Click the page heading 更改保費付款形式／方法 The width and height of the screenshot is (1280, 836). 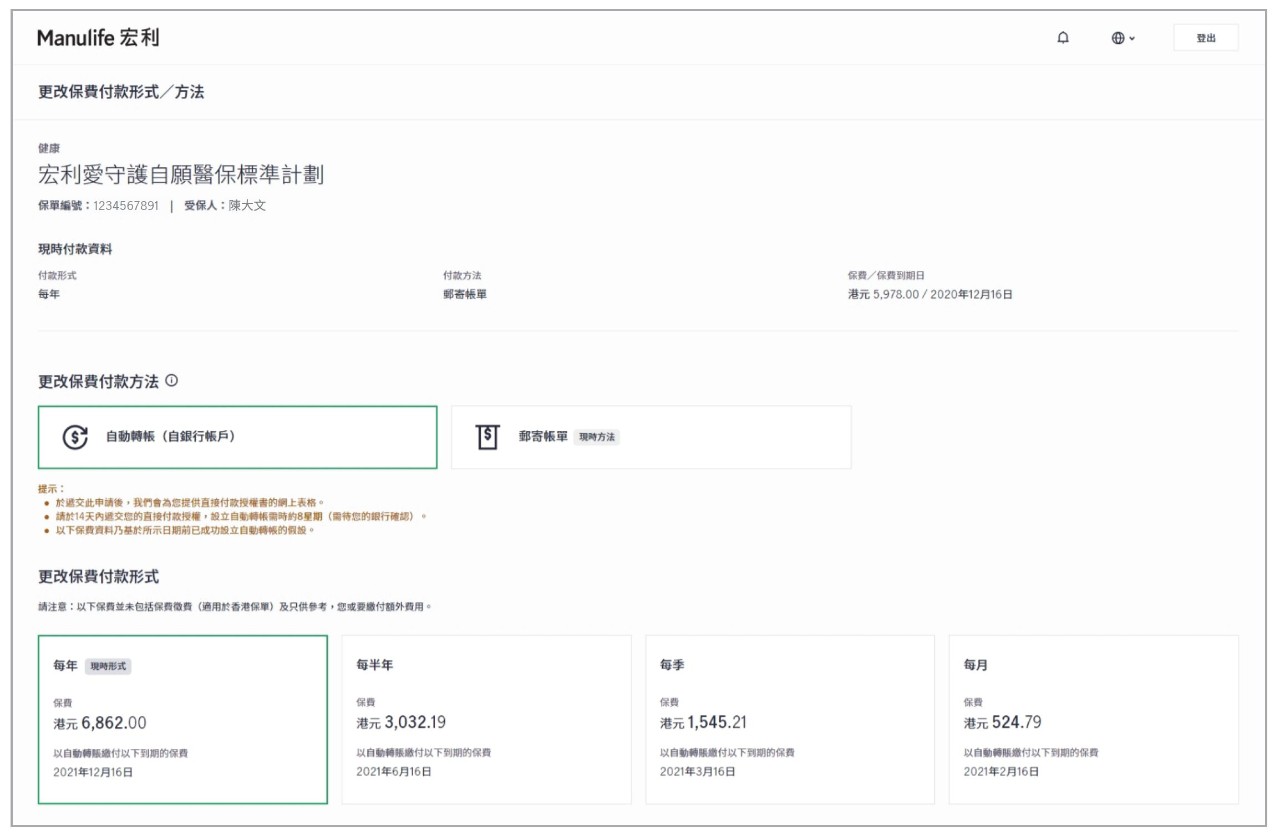(x=121, y=92)
